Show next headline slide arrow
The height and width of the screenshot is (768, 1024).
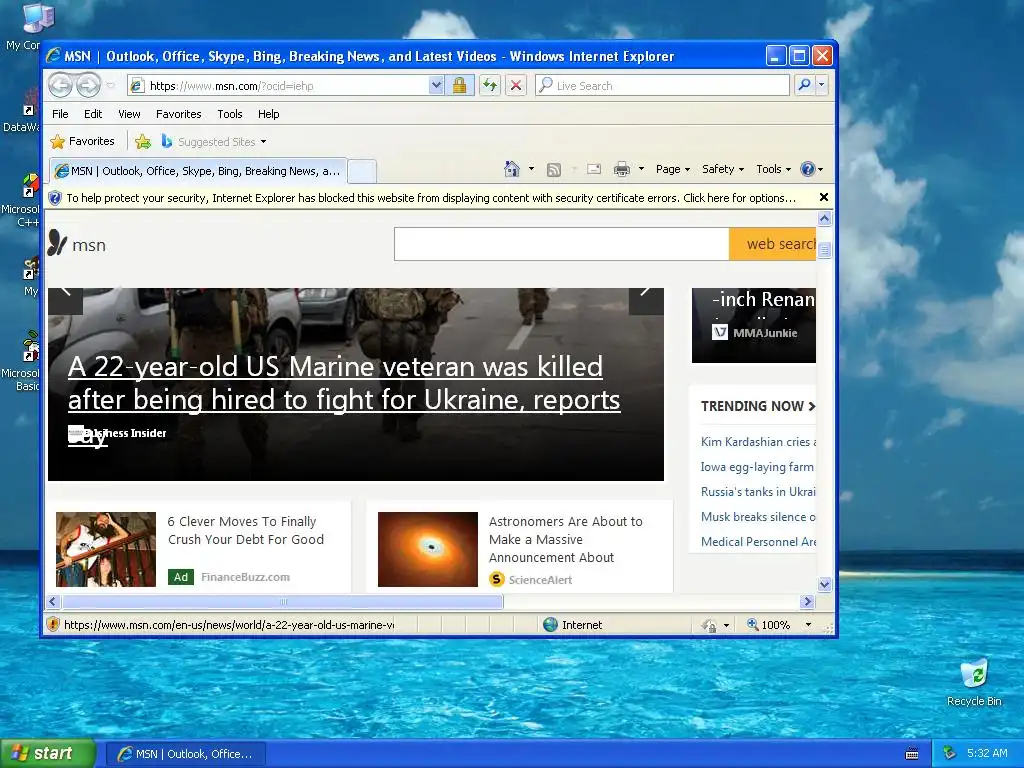click(x=646, y=301)
